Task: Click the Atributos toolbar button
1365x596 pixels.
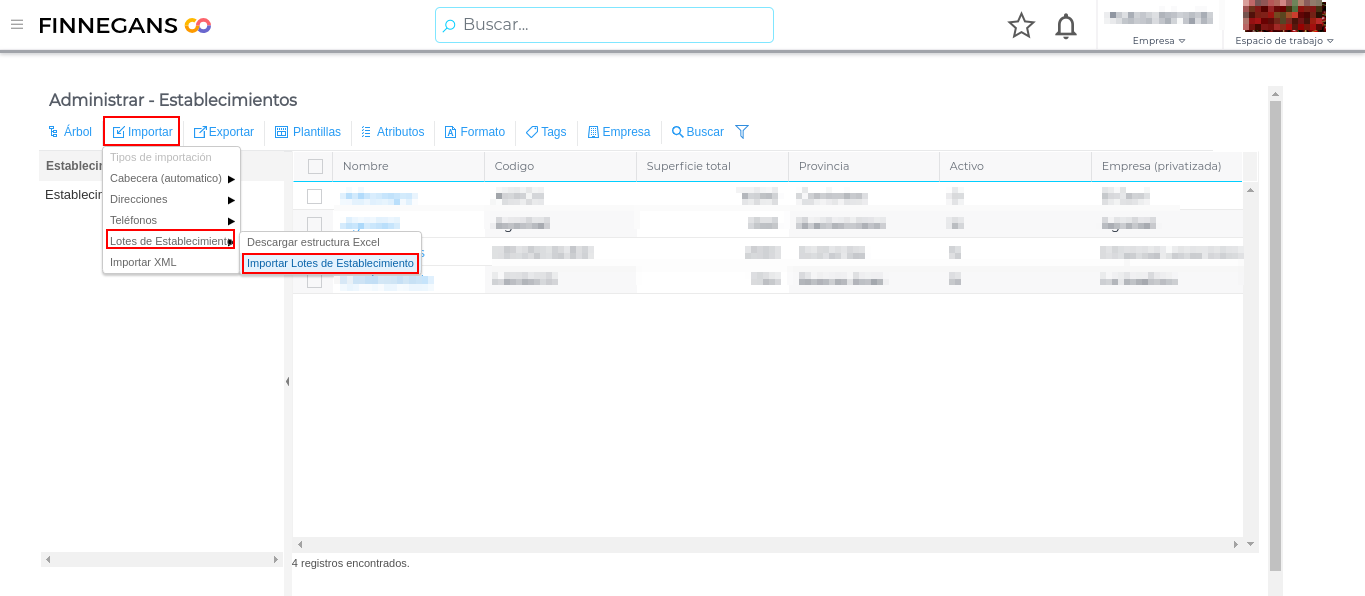Action: [x=392, y=132]
